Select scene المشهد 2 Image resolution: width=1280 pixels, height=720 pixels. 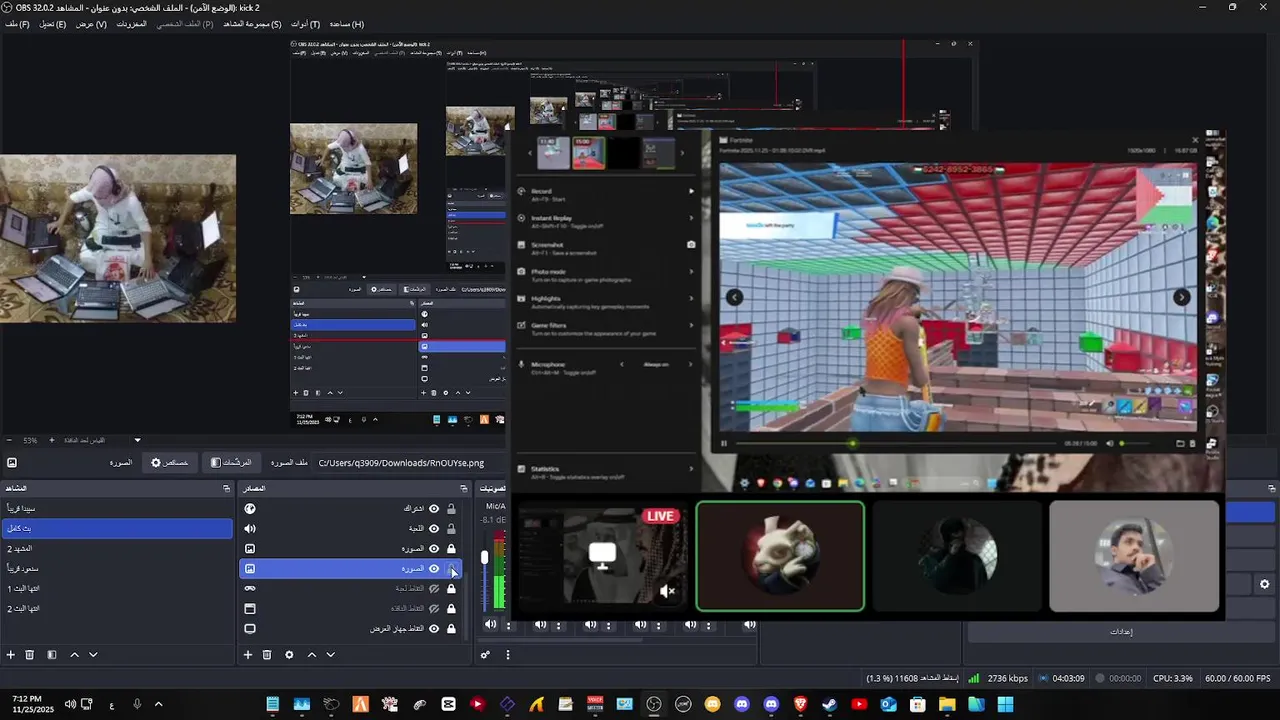(117, 548)
